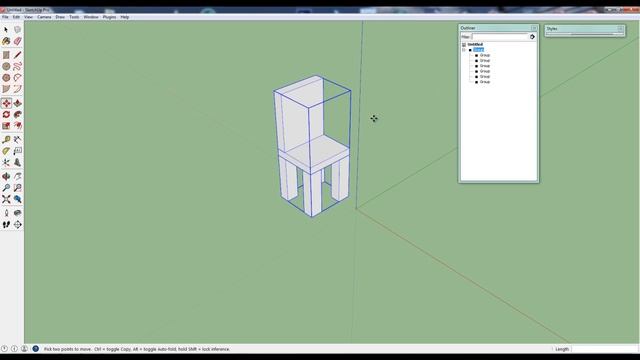
Task: Select the Untitled root in Outliner
Action: pos(475,44)
